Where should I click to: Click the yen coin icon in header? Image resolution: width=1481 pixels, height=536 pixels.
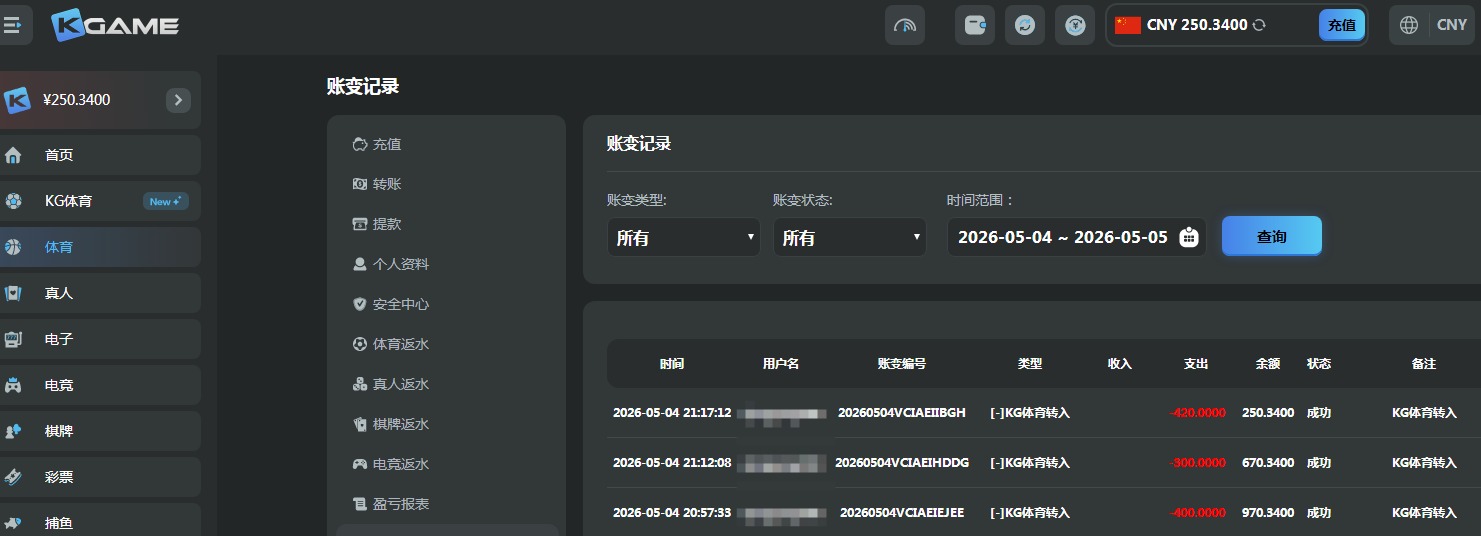click(x=1075, y=25)
